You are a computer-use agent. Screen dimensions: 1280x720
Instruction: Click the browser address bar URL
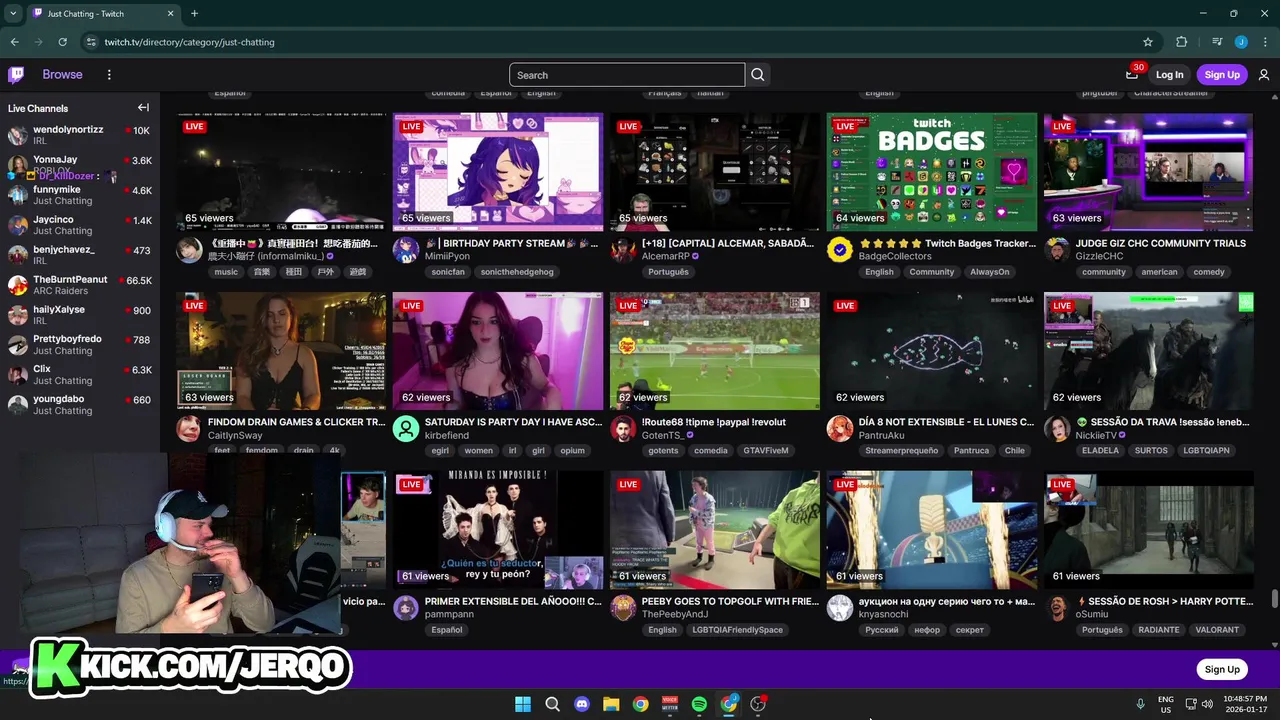189,42
